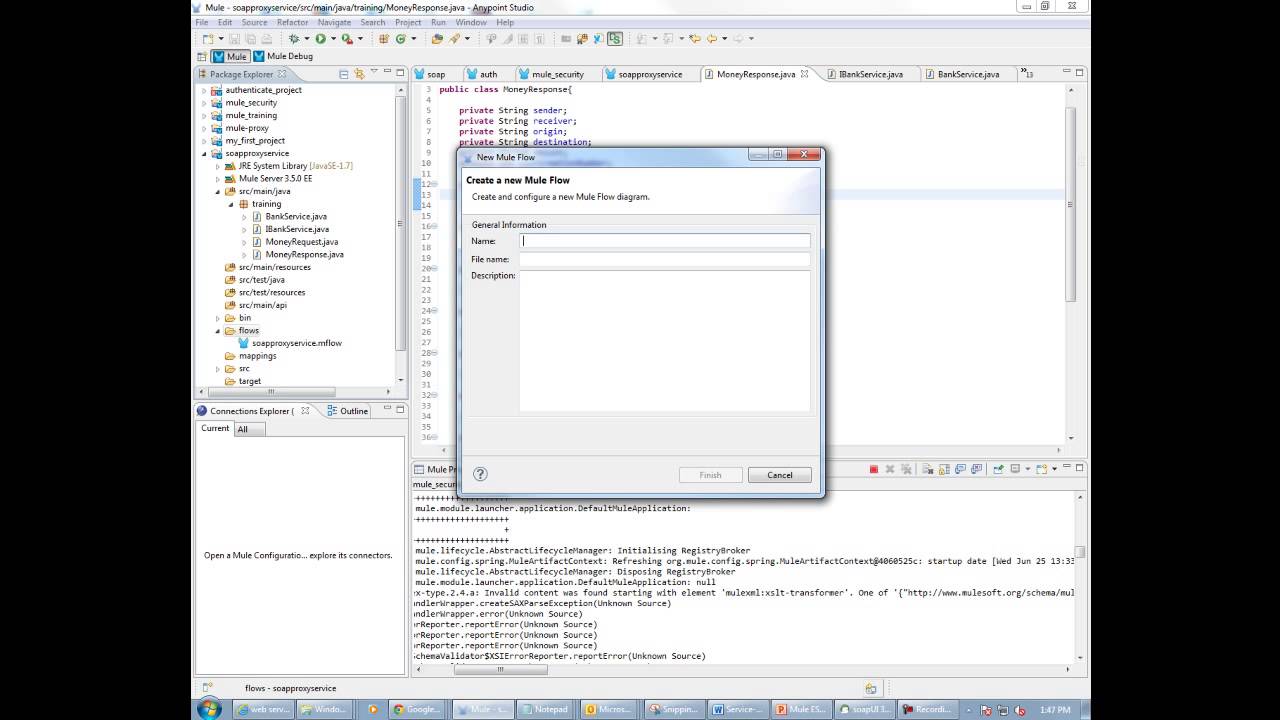
Task: Collapse the src/main/java folder
Action: [218, 191]
